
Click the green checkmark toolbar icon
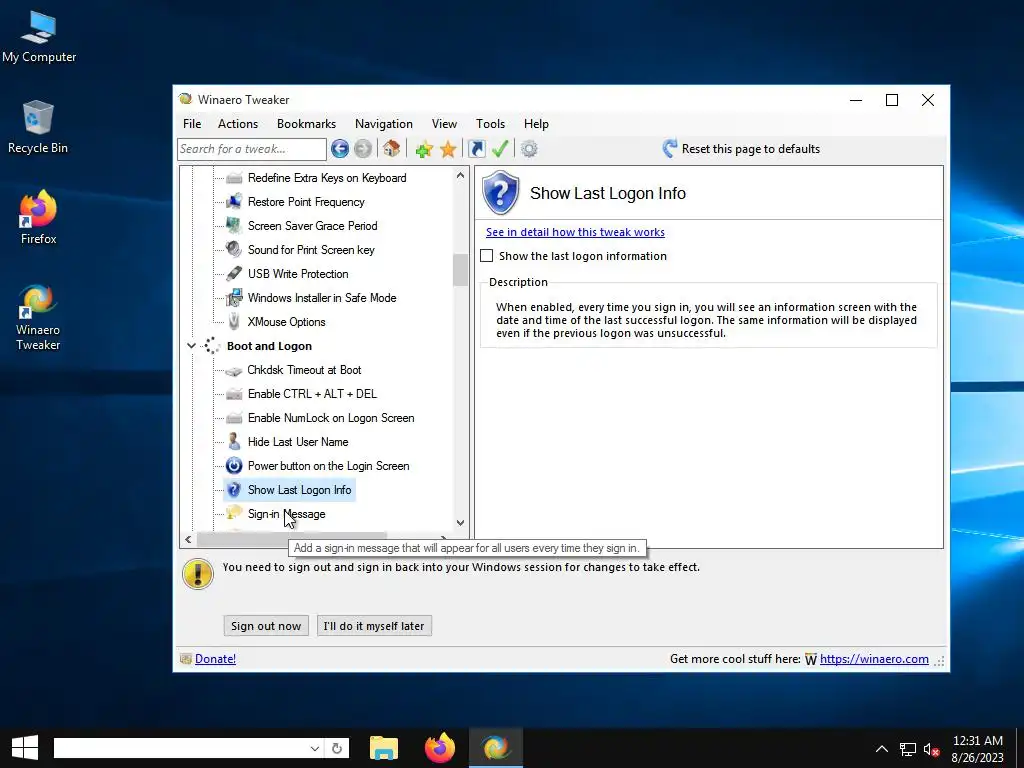[500, 149]
